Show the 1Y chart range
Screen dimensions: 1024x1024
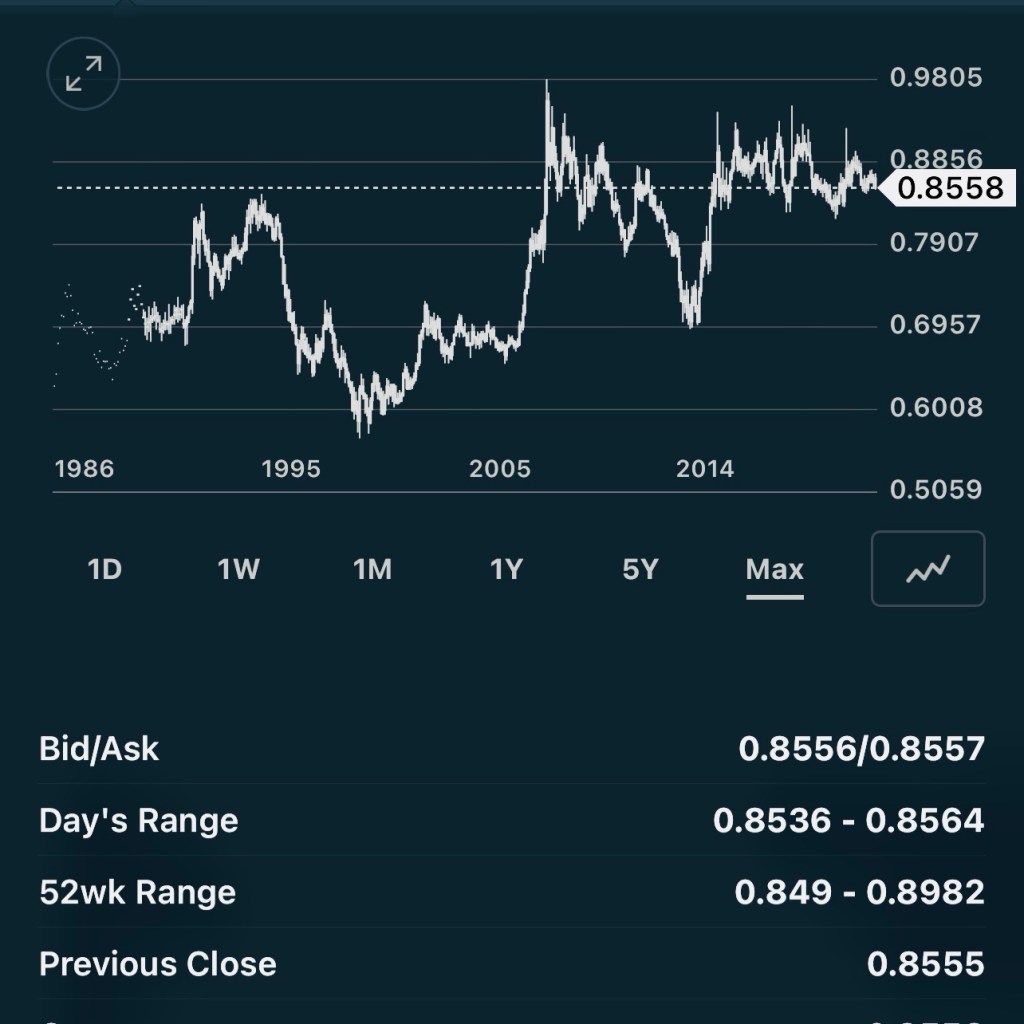pyautogui.click(x=506, y=570)
